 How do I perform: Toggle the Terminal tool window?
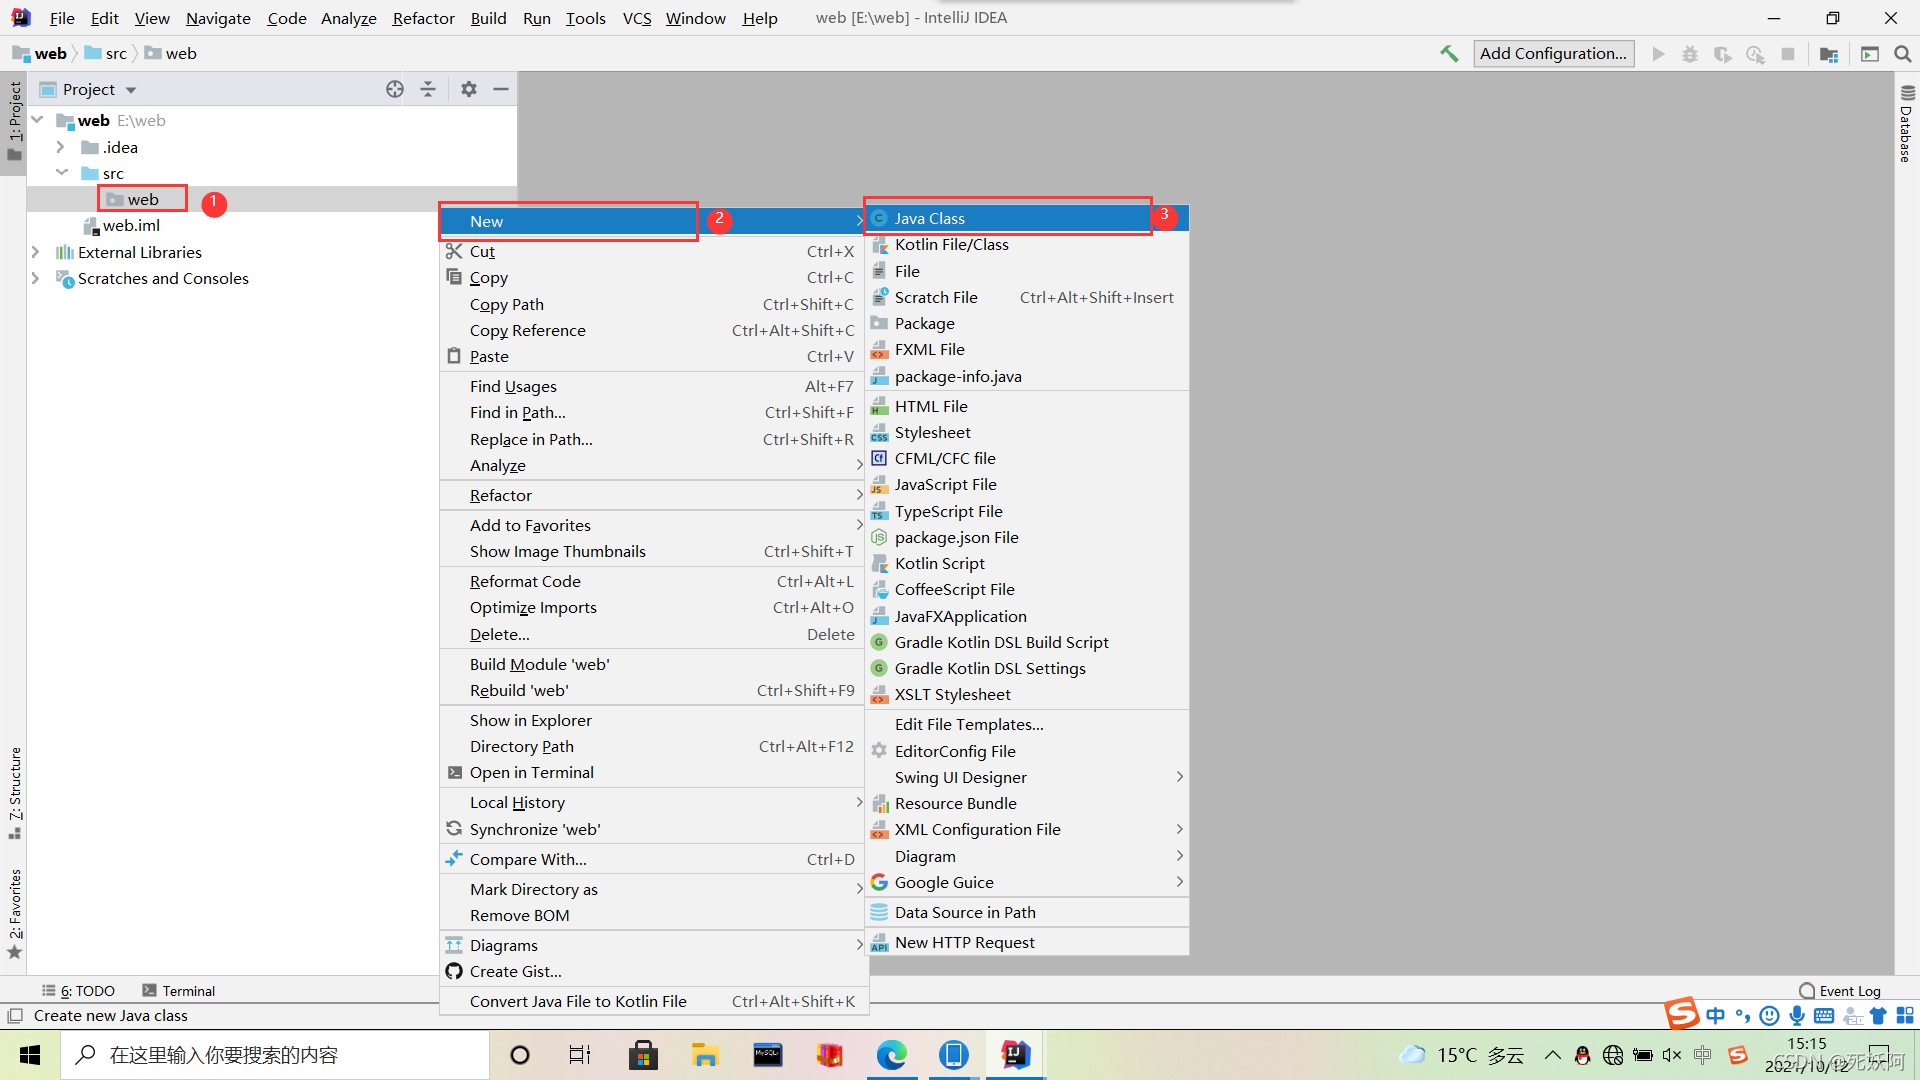coord(178,991)
